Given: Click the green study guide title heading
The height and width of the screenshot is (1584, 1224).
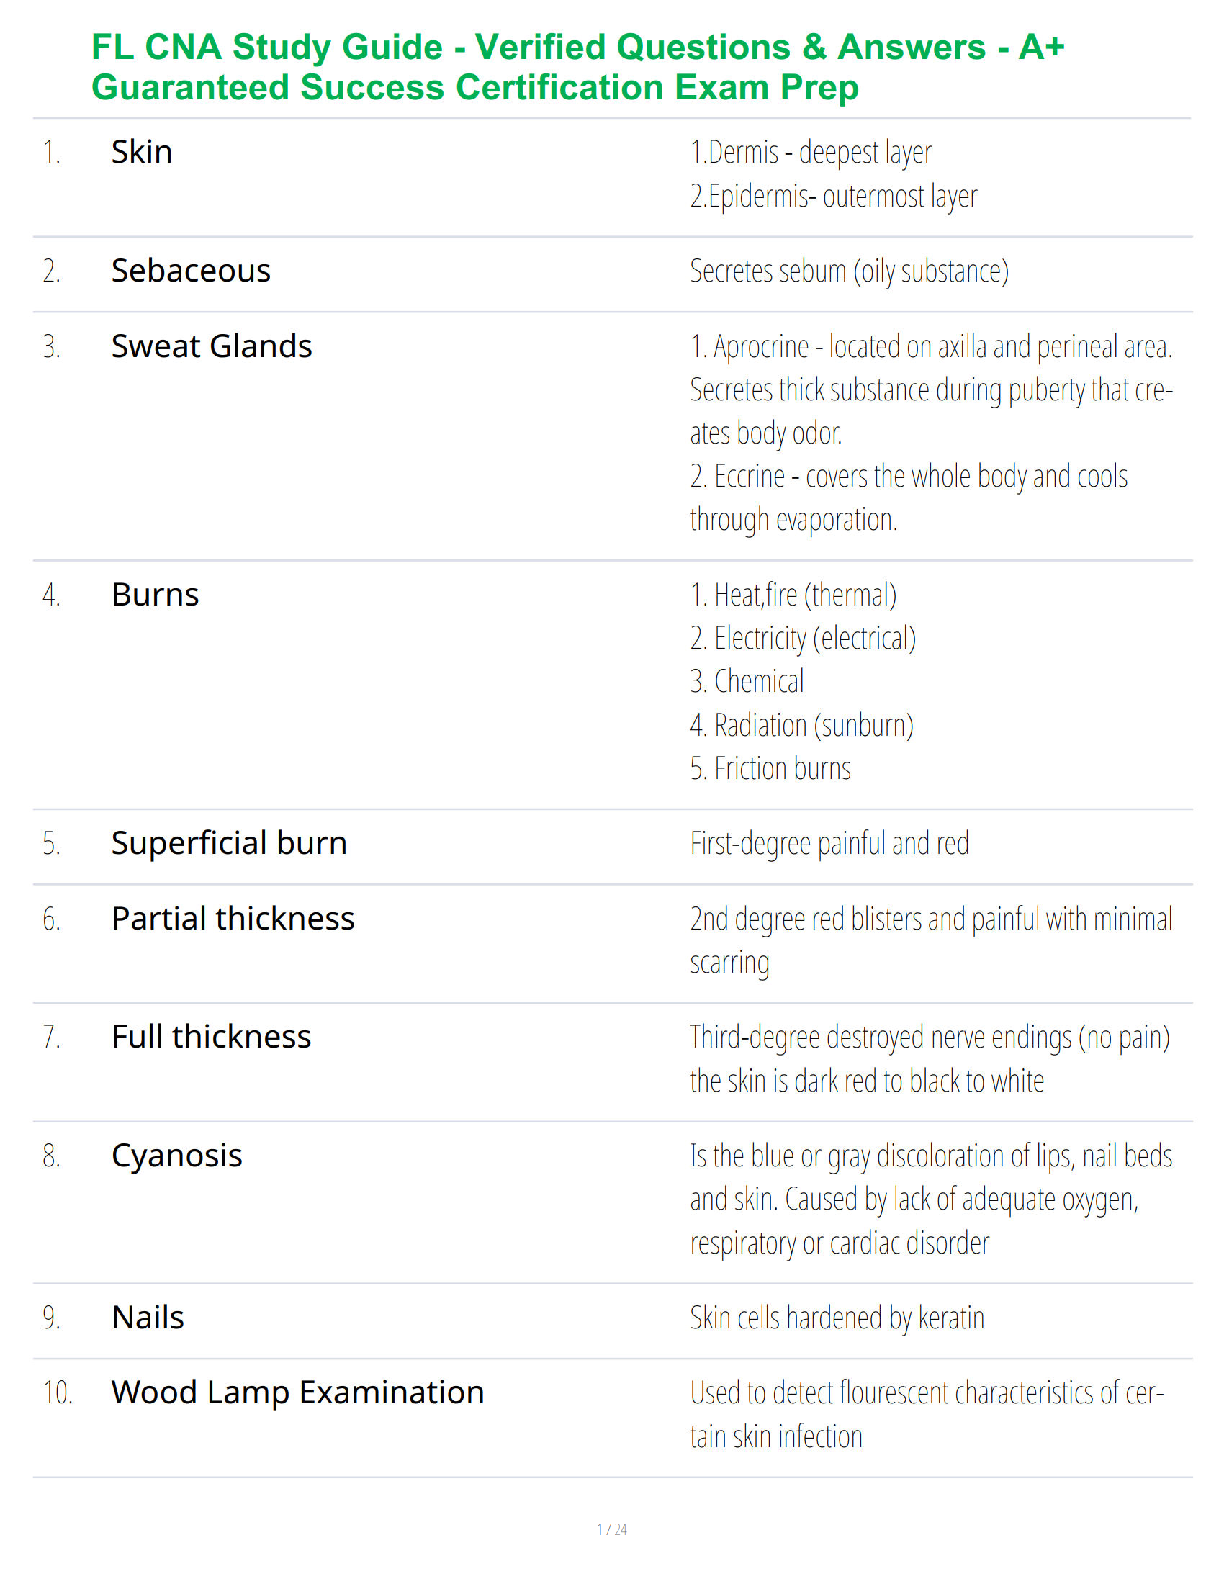Looking at the screenshot, I should click(x=578, y=67).
